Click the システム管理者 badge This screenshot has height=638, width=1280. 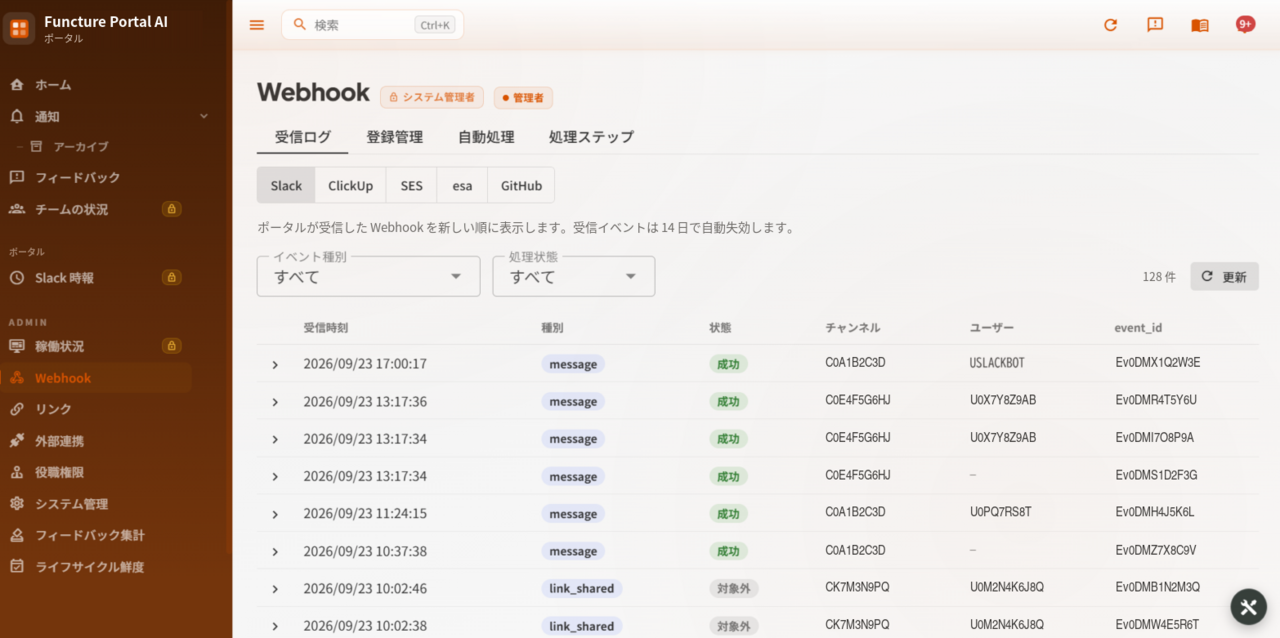[x=432, y=97]
